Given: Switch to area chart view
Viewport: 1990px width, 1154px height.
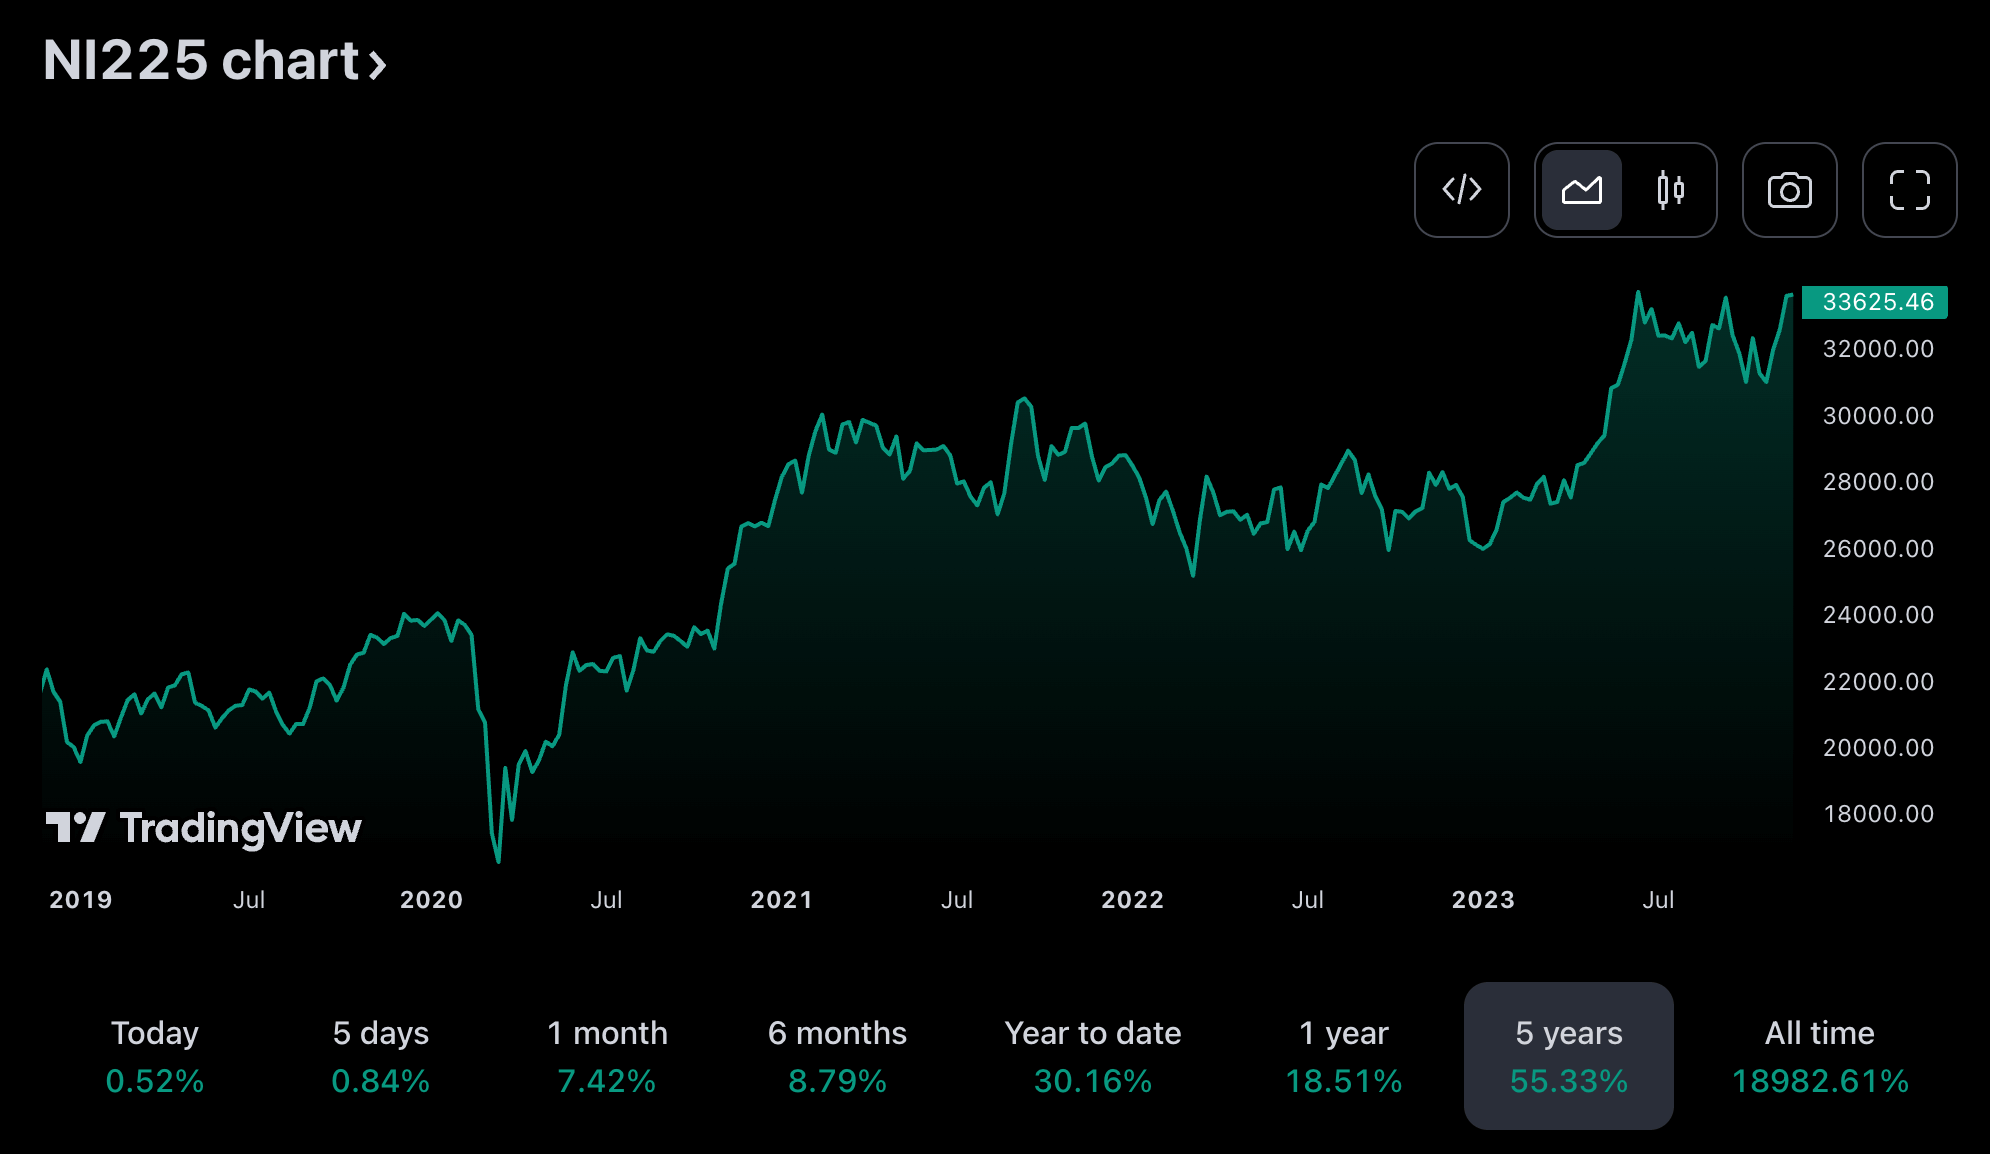Looking at the screenshot, I should (1581, 190).
